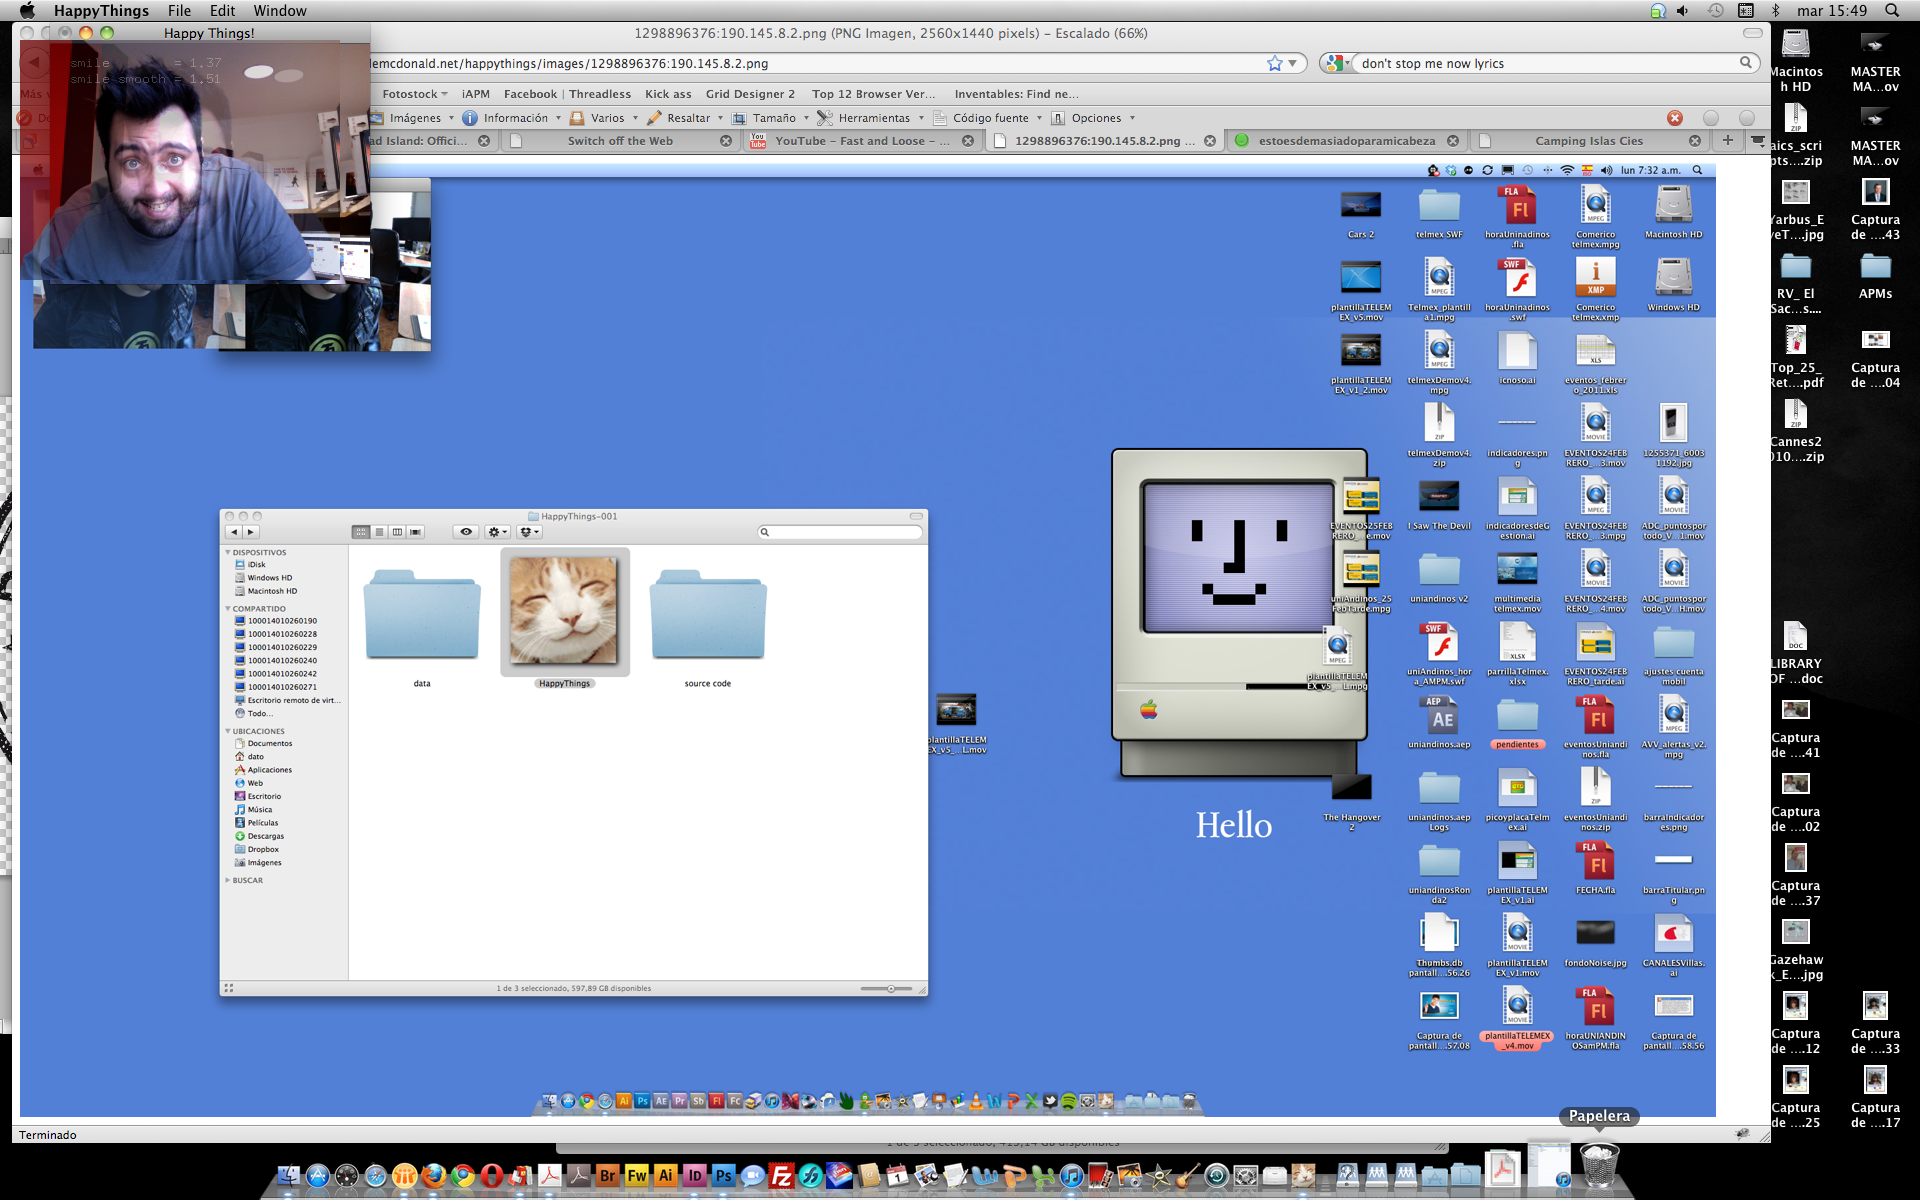Open a new tab with plus button
This screenshot has height=1200, width=1920.
click(1727, 141)
